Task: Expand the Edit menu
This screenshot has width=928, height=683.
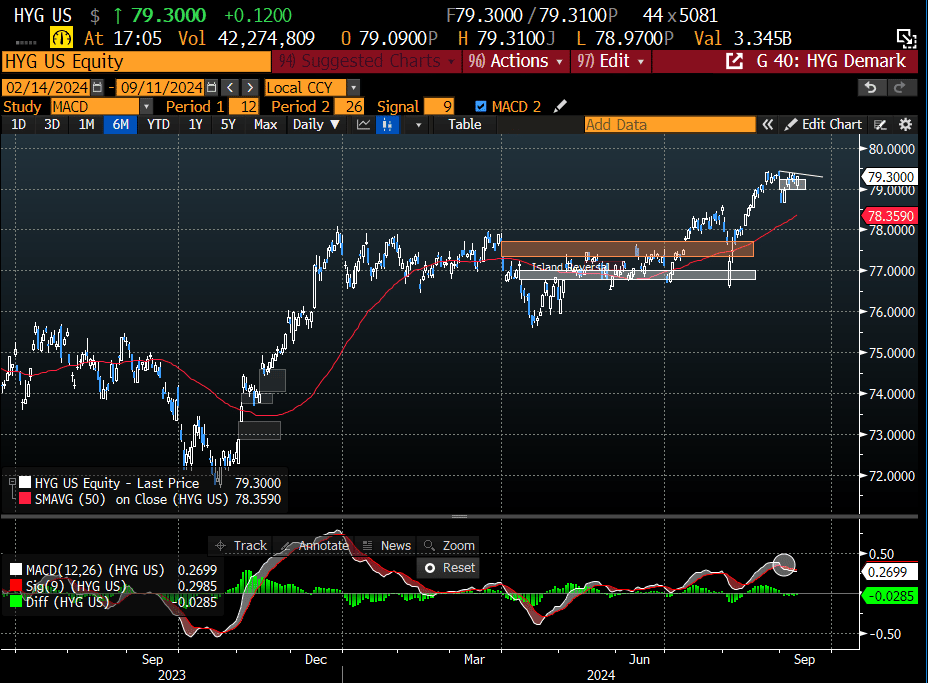Action: click(611, 61)
